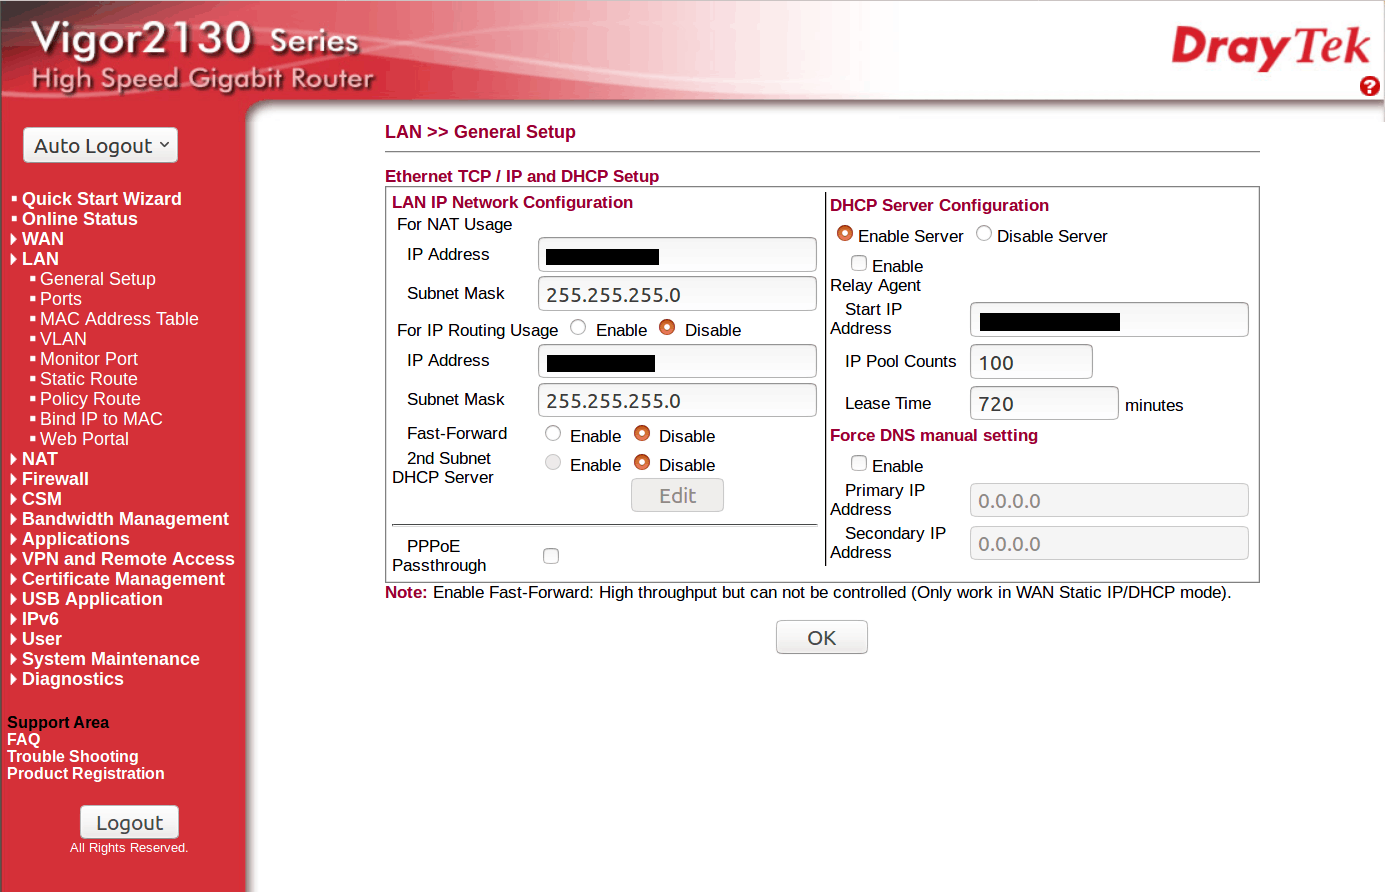Open the Auto Logout dropdown
The image size is (1385, 892).
[x=101, y=145]
